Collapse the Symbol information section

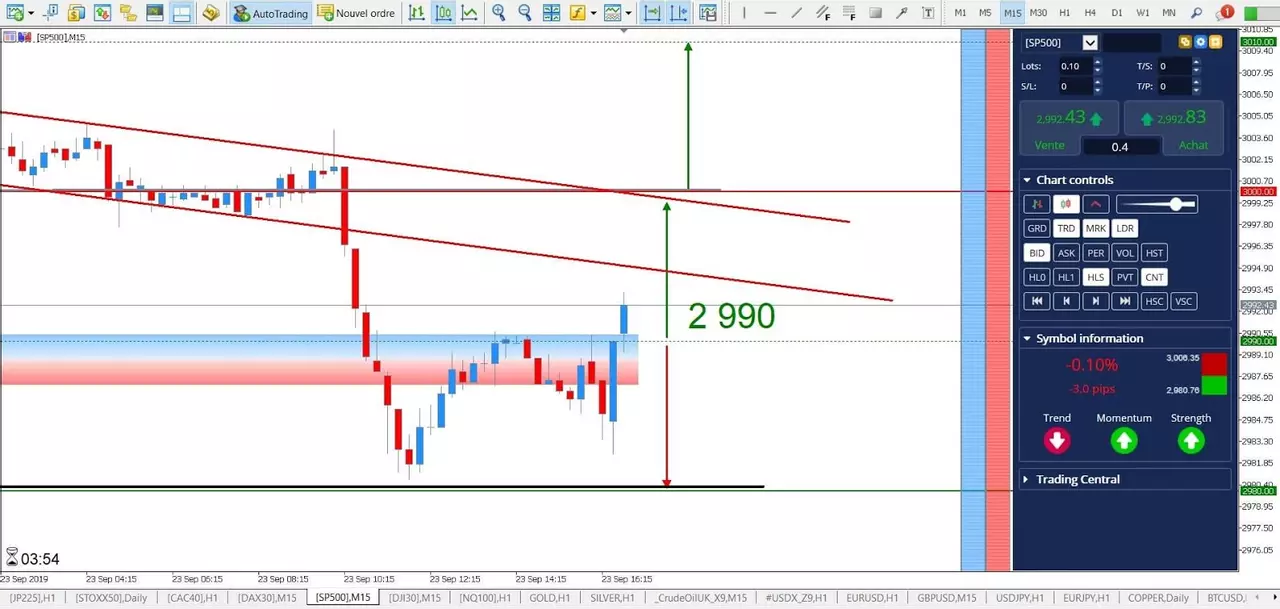tap(1027, 338)
